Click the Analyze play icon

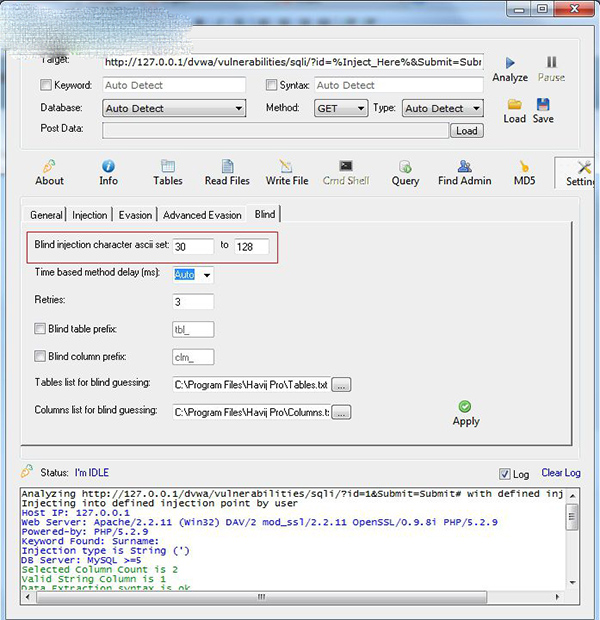(x=510, y=63)
